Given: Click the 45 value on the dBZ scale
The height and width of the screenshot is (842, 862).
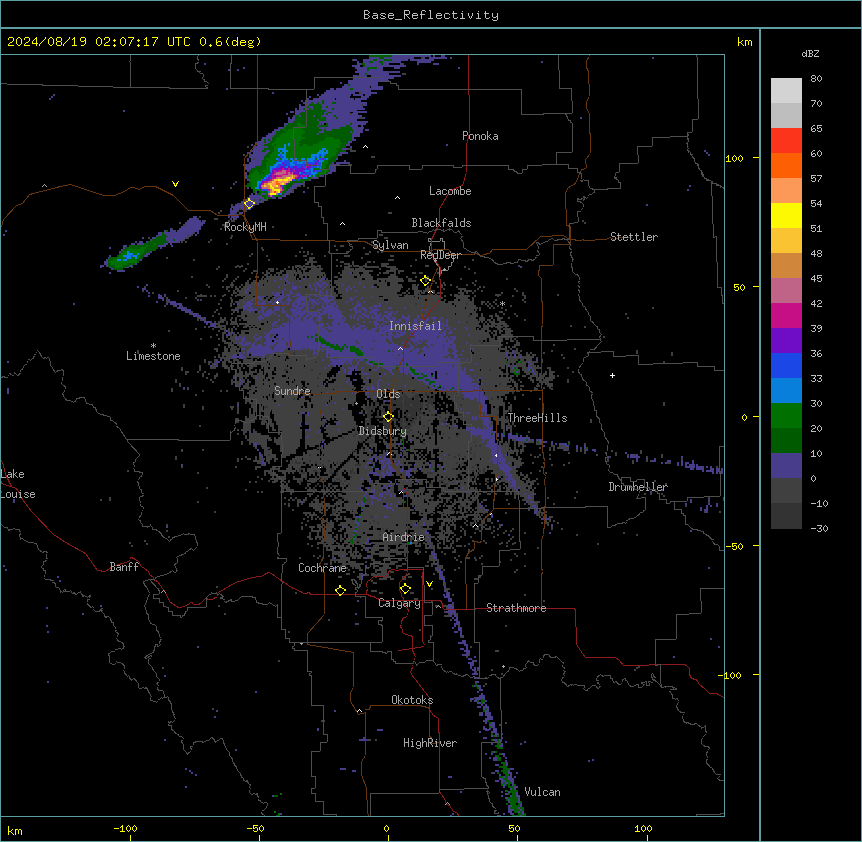Looking at the screenshot, I should 816,279.
